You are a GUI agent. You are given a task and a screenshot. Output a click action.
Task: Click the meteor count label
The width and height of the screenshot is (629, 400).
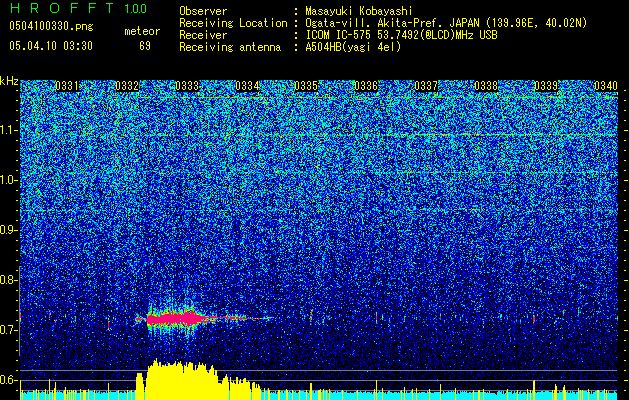tap(142, 31)
